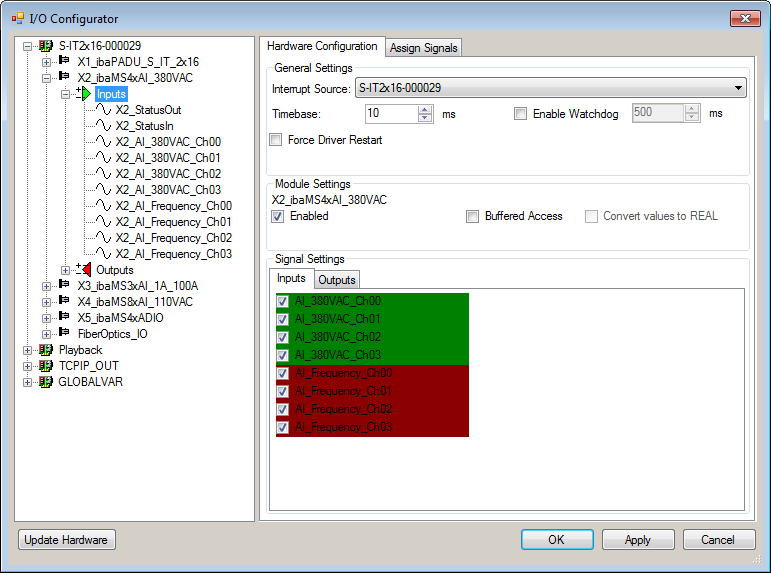Uncheck AI_380VAC_Ch02 signal checkbox

pyautogui.click(x=282, y=337)
